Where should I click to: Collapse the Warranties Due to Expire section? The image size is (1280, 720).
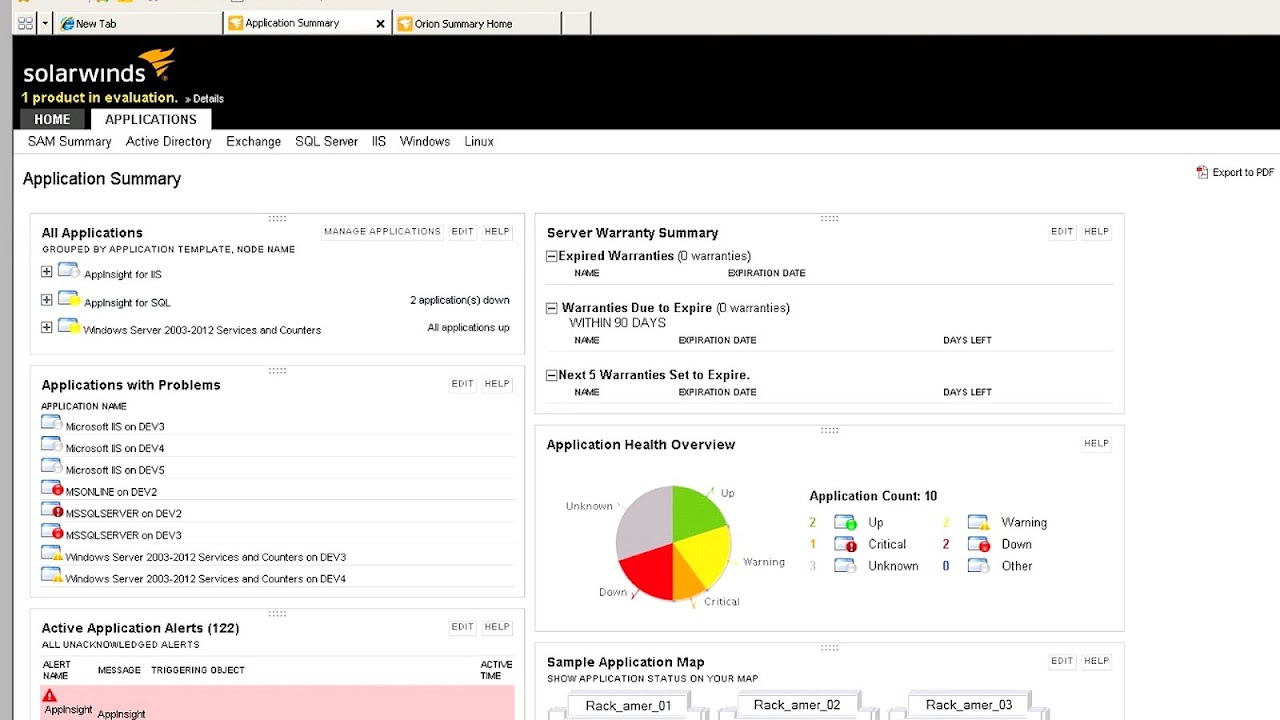point(551,308)
